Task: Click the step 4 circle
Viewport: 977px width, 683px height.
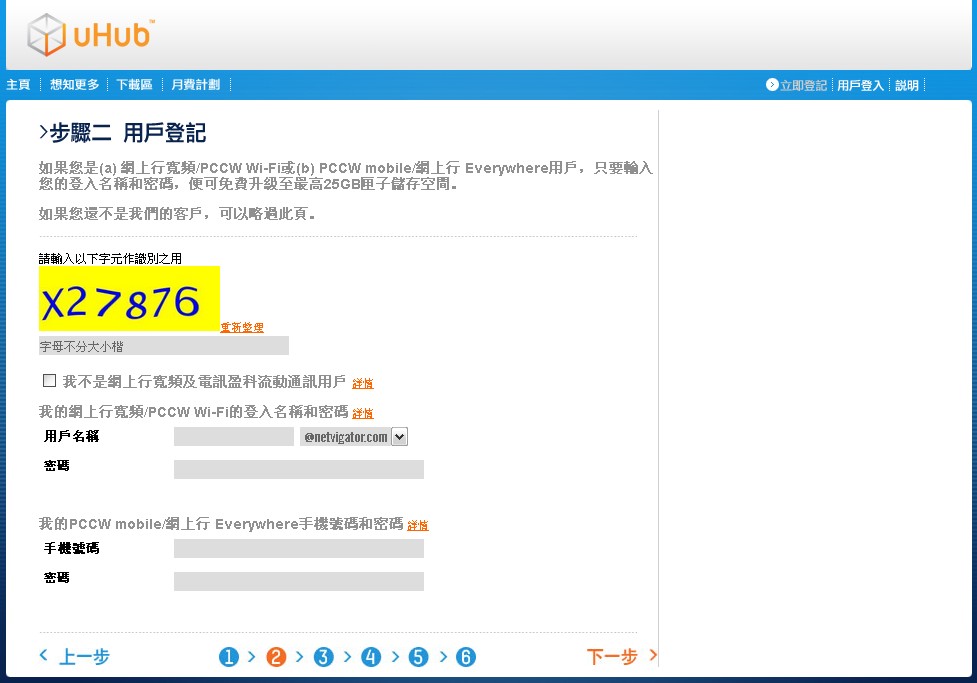Action: (371, 657)
